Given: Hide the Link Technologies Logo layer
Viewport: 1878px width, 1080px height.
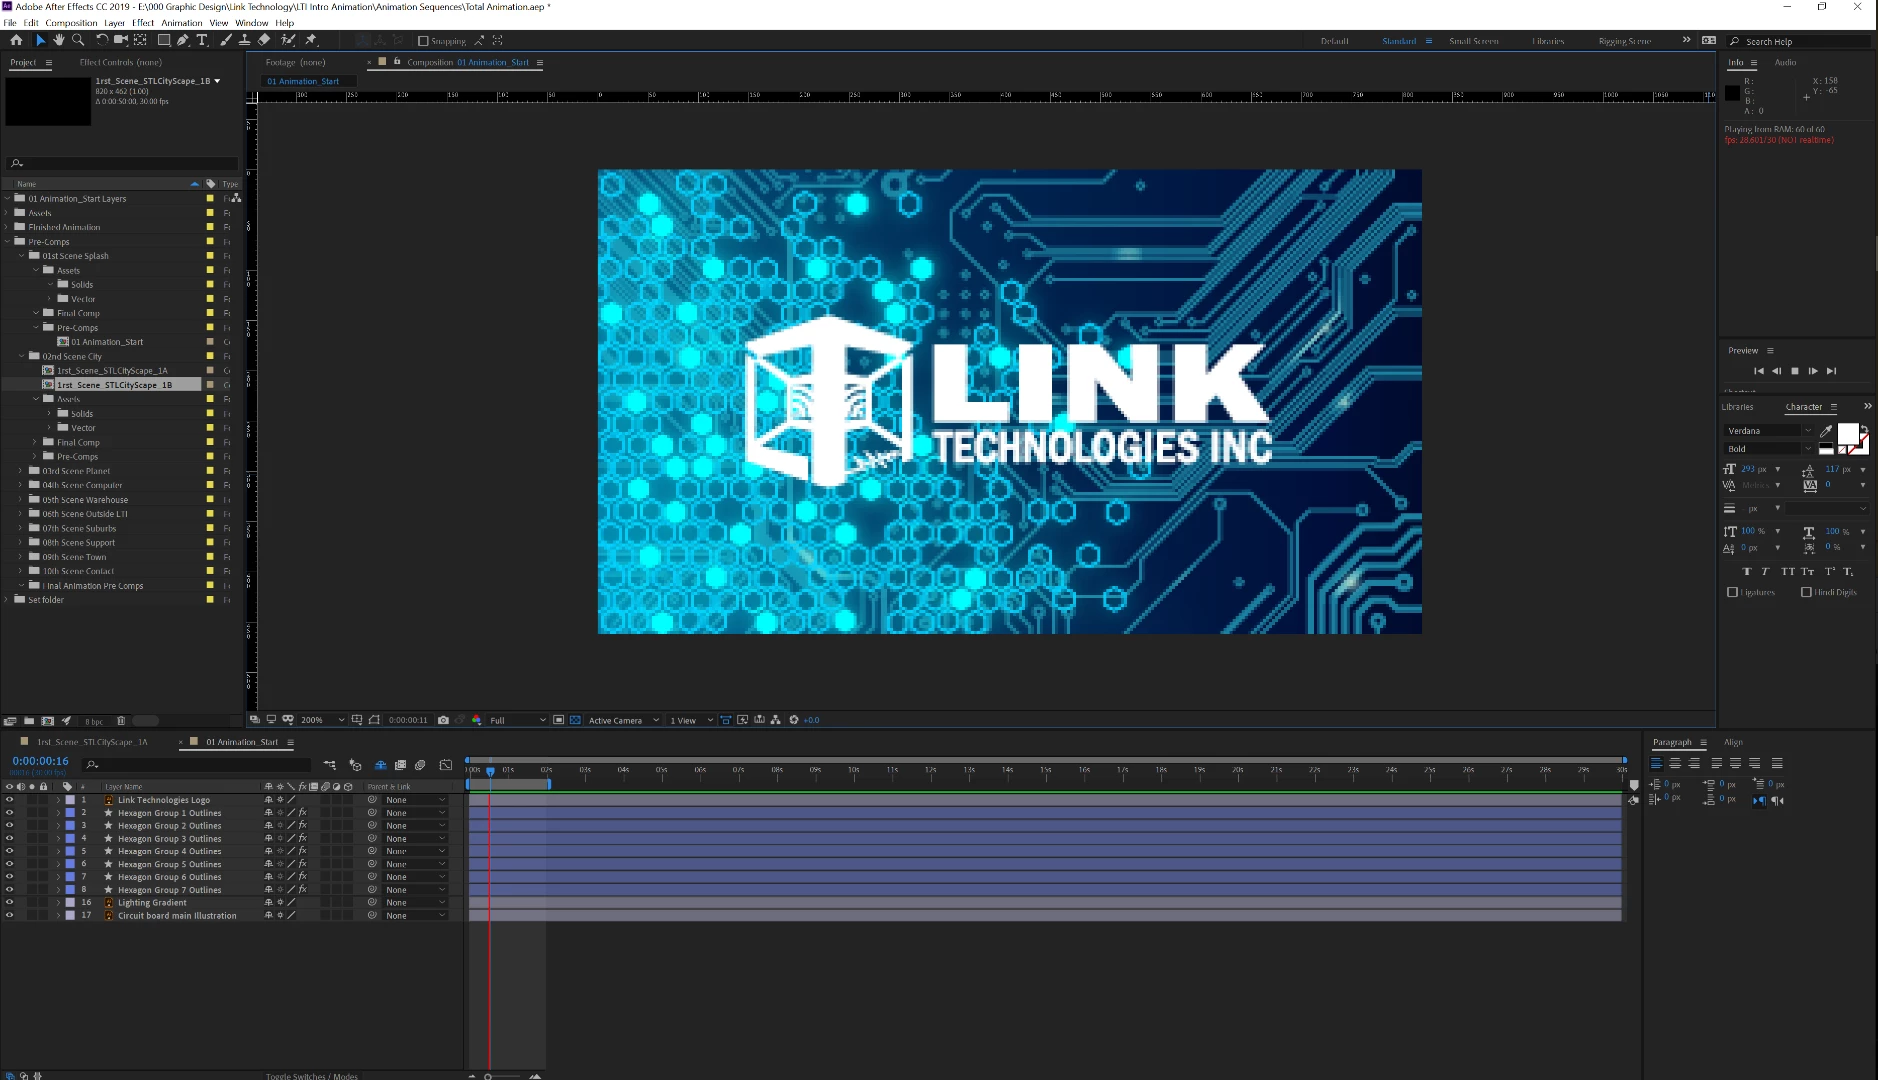Looking at the screenshot, I should pyautogui.click(x=10, y=800).
